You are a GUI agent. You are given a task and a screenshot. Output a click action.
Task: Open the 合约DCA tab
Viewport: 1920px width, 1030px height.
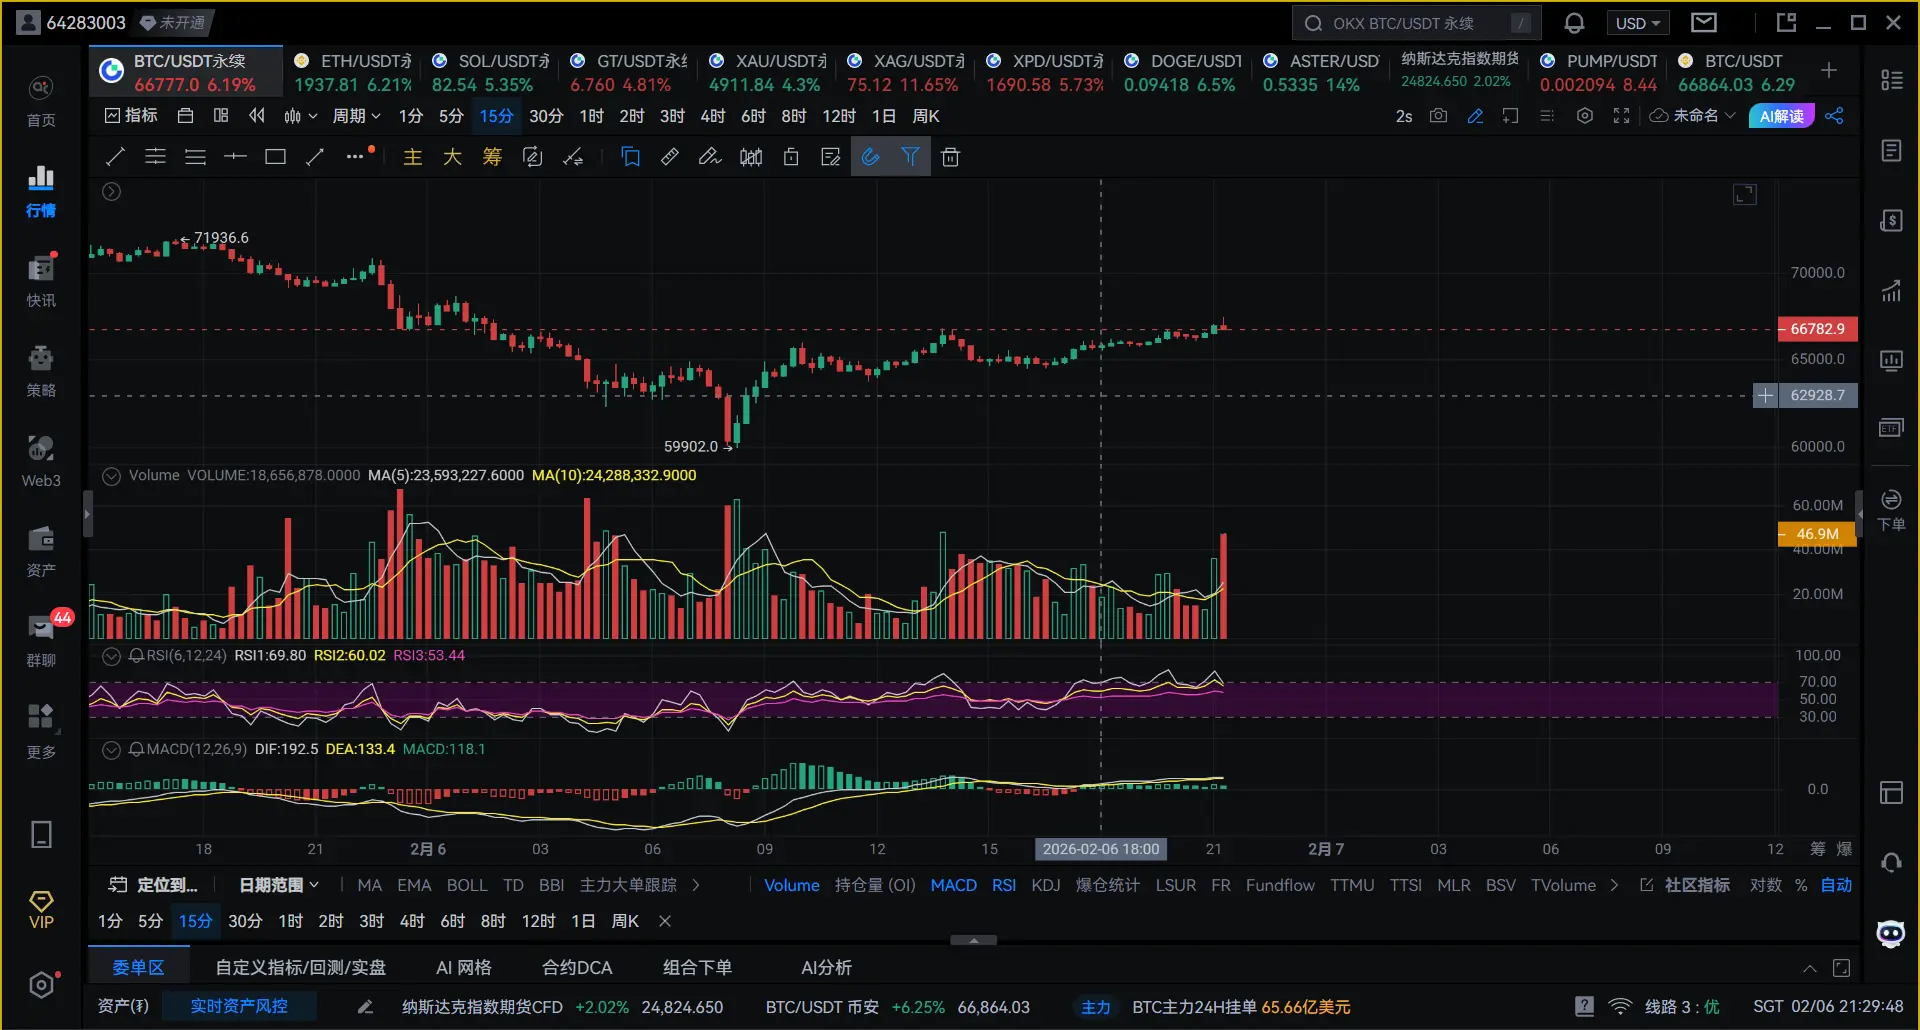(x=577, y=968)
